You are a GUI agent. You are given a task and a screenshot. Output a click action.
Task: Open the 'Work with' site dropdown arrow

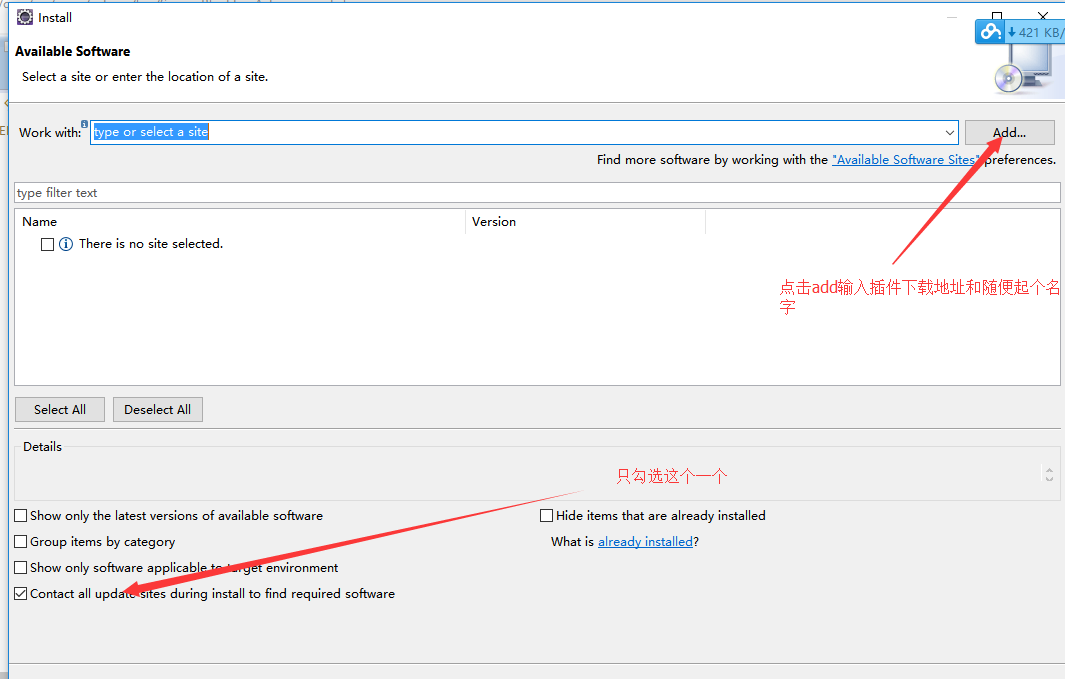tap(950, 132)
